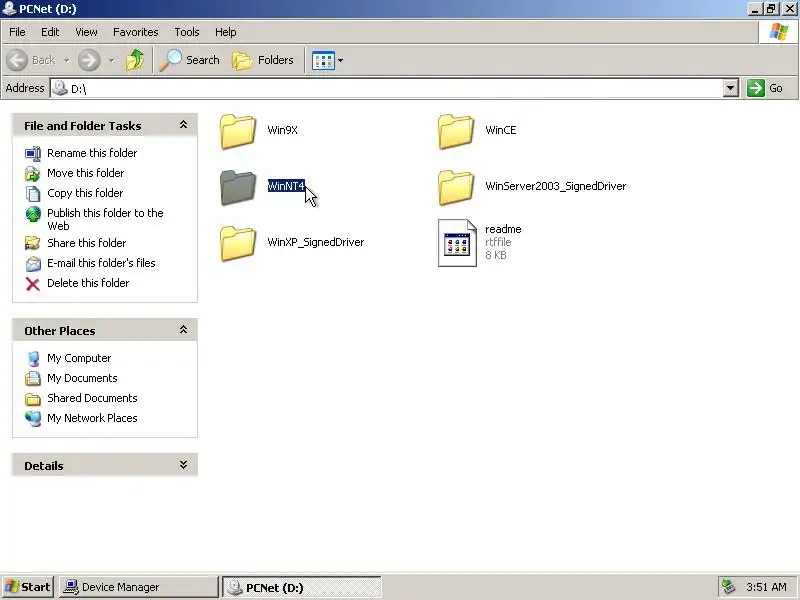This screenshot has height=600, width=800.
Task: Click the 3:51 AM clock
Action: click(766, 587)
